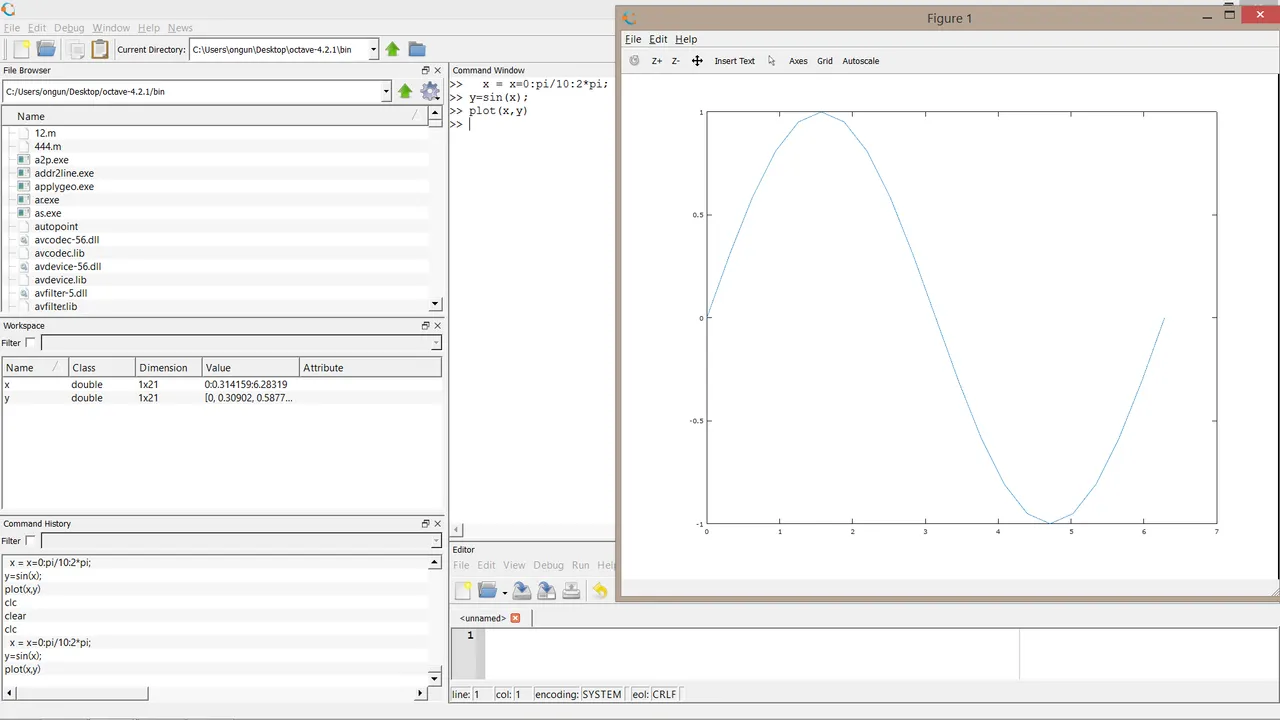Open the Command History filter dropdown
Image resolution: width=1280 pixels, height=720 pixels.
(x=435, y=541)
